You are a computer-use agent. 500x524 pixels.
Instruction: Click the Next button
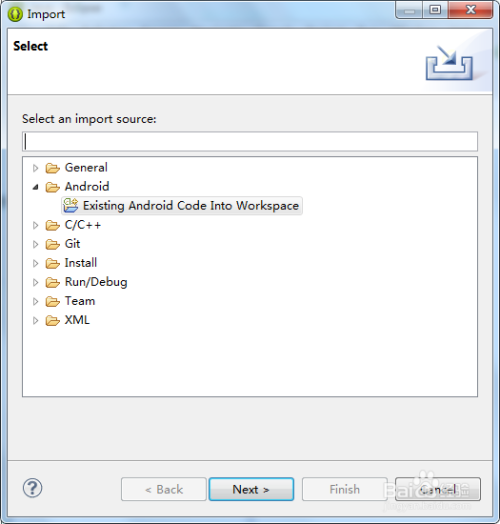click(251, 489)
